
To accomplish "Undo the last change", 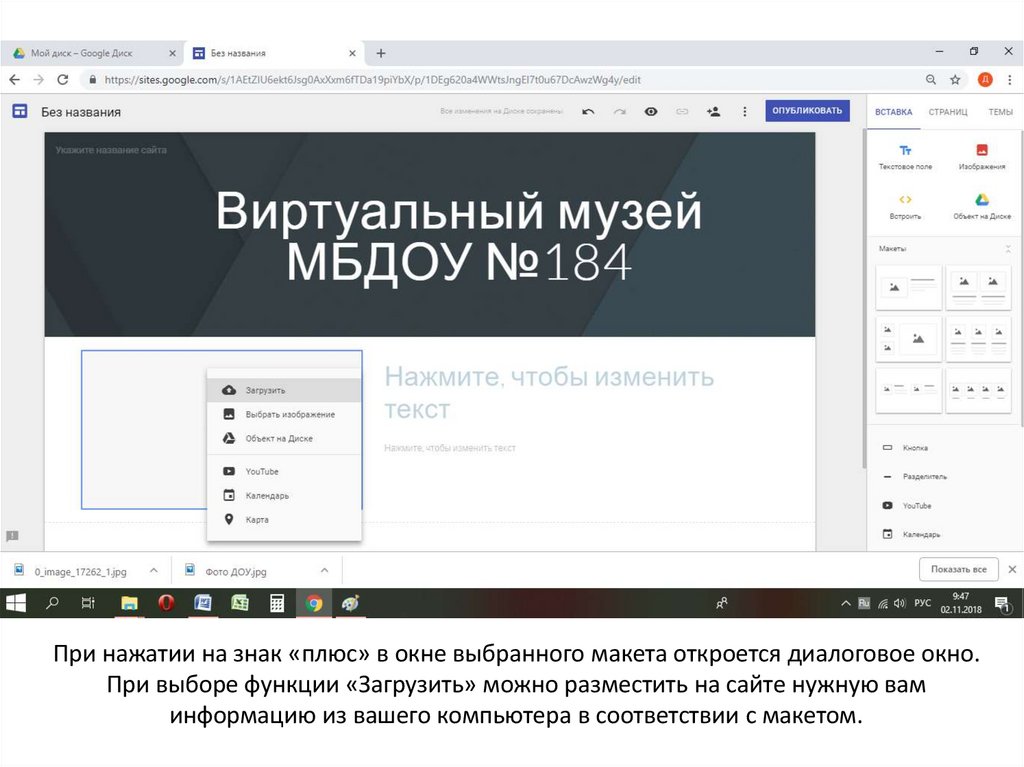I will [588, 112].
